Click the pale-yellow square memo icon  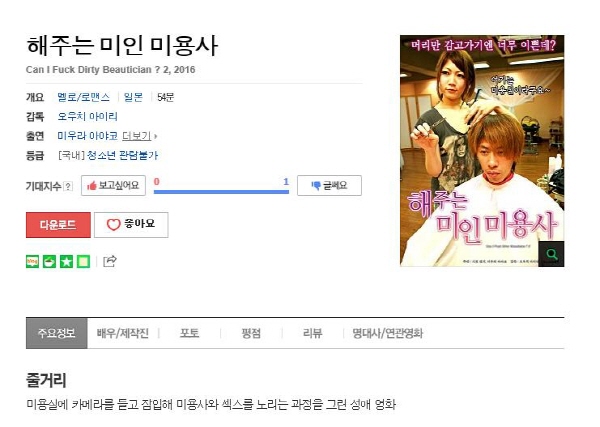pos(83,261)
